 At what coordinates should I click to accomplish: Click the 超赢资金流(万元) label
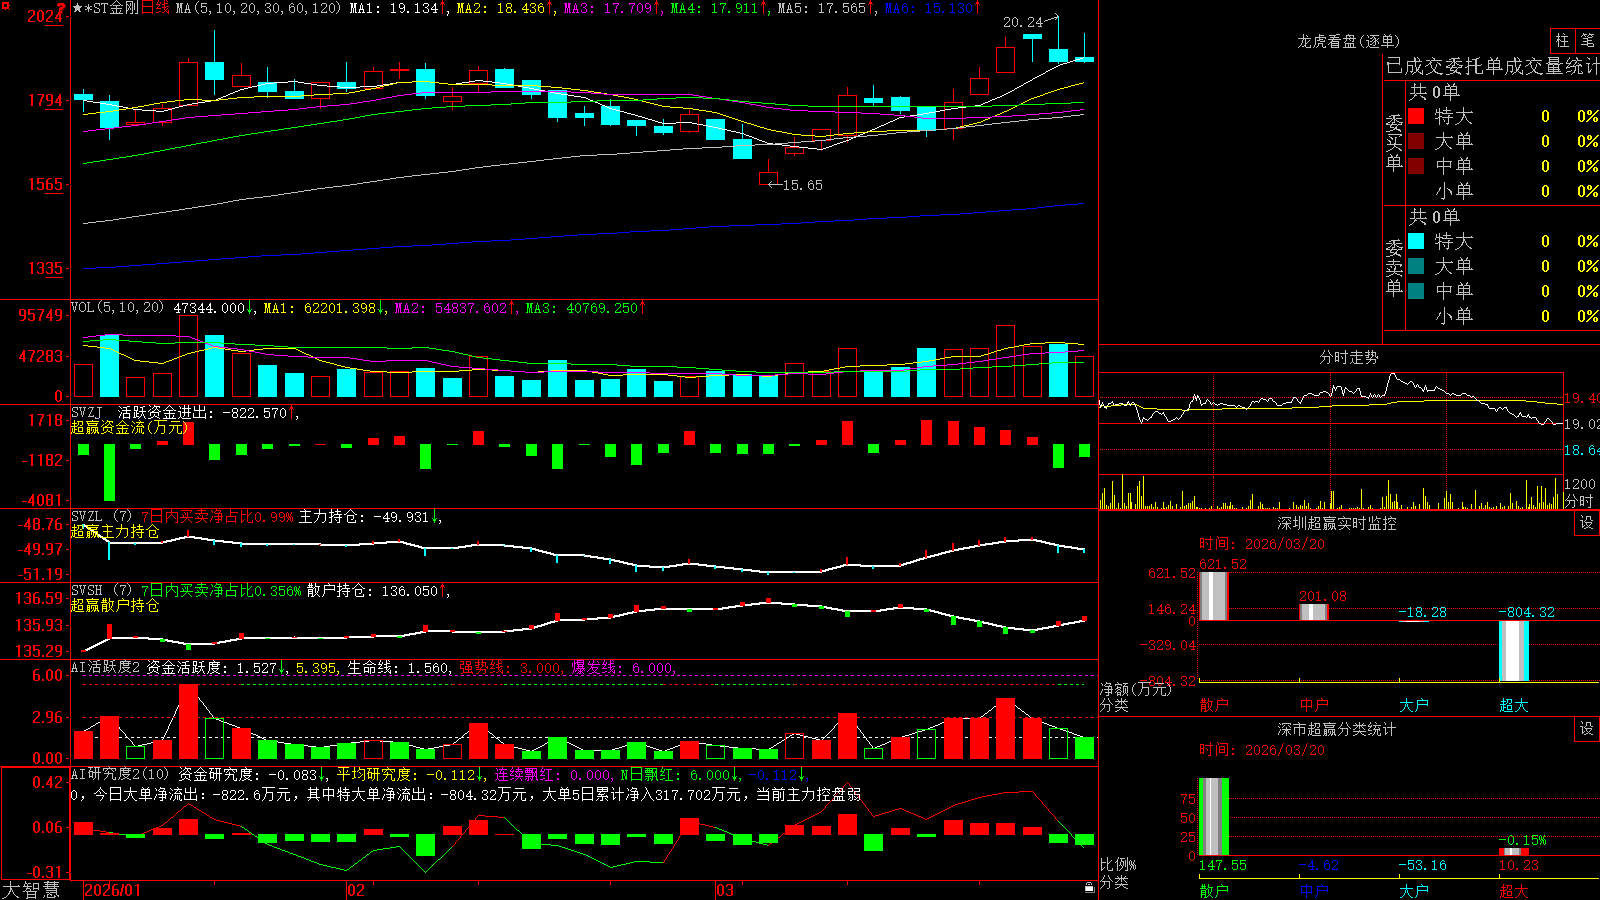click(129, 427)
